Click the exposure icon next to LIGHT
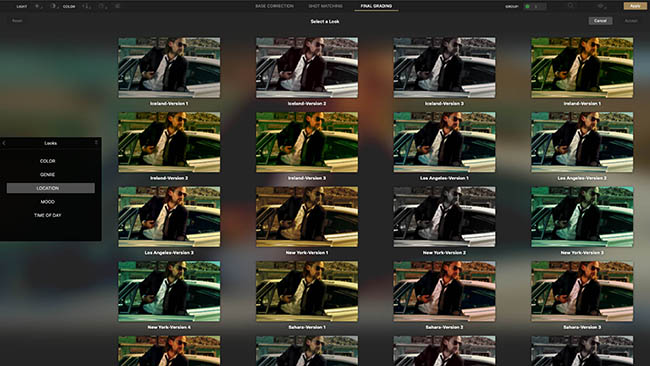This screenshot has width=650, height=366. click(x=38, y=6)
